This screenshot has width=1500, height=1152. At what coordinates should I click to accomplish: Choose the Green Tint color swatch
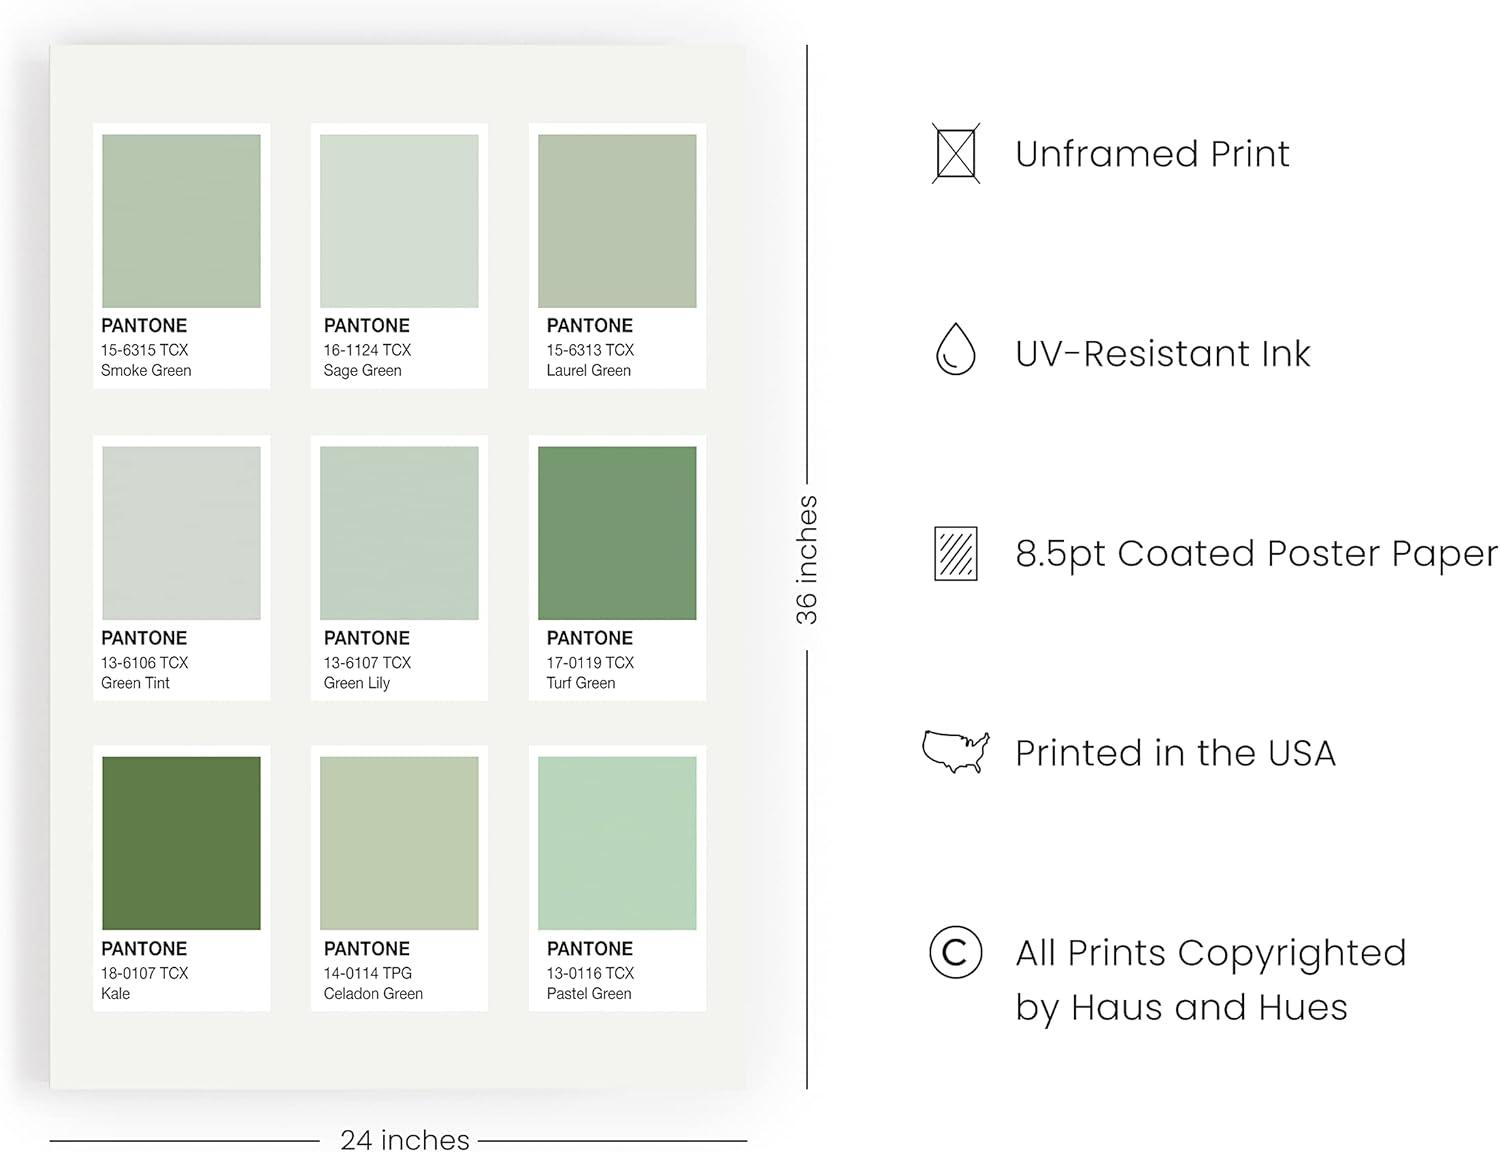pyautogui.click(x=181, y=533)
